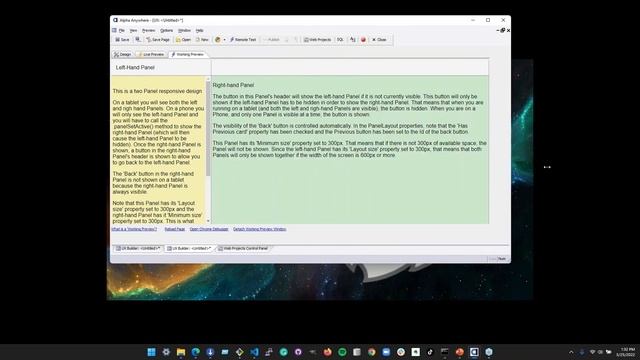Image resolution: width=640 pixels, height=360 pixels.
Task: Click the SQL toolbar button
Action: tap(340, 40)
